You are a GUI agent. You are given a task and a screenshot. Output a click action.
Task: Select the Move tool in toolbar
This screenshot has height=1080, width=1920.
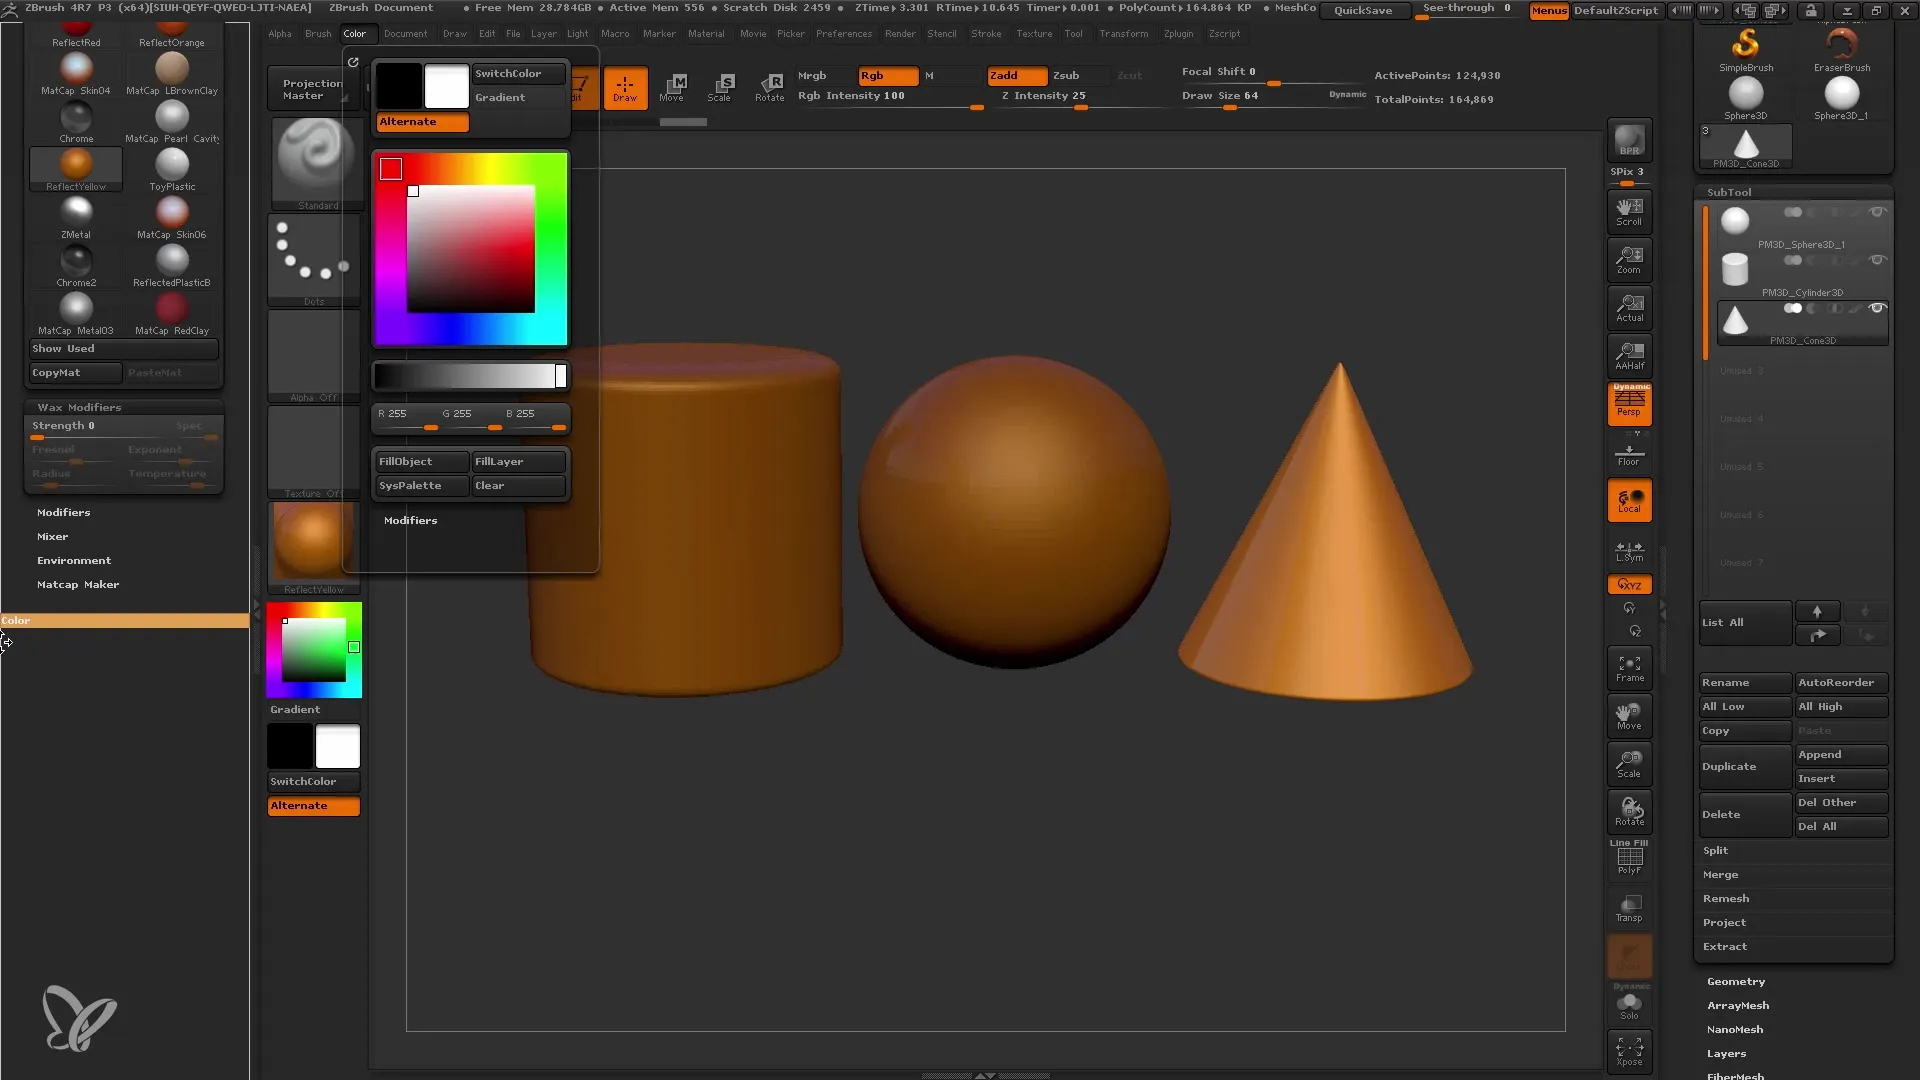click(673, 84)
